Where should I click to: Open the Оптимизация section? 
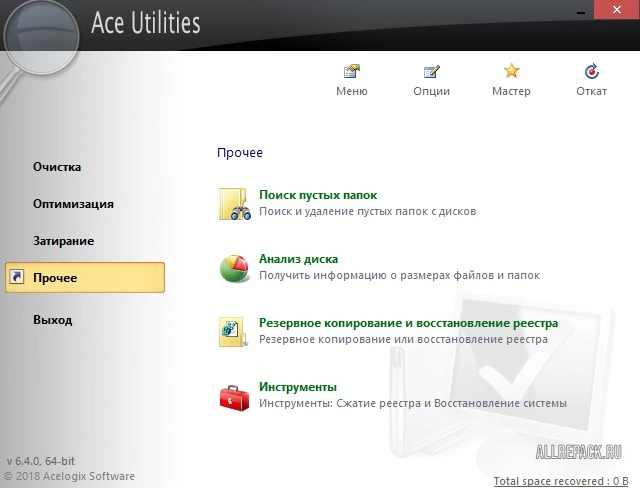point(73,204)
